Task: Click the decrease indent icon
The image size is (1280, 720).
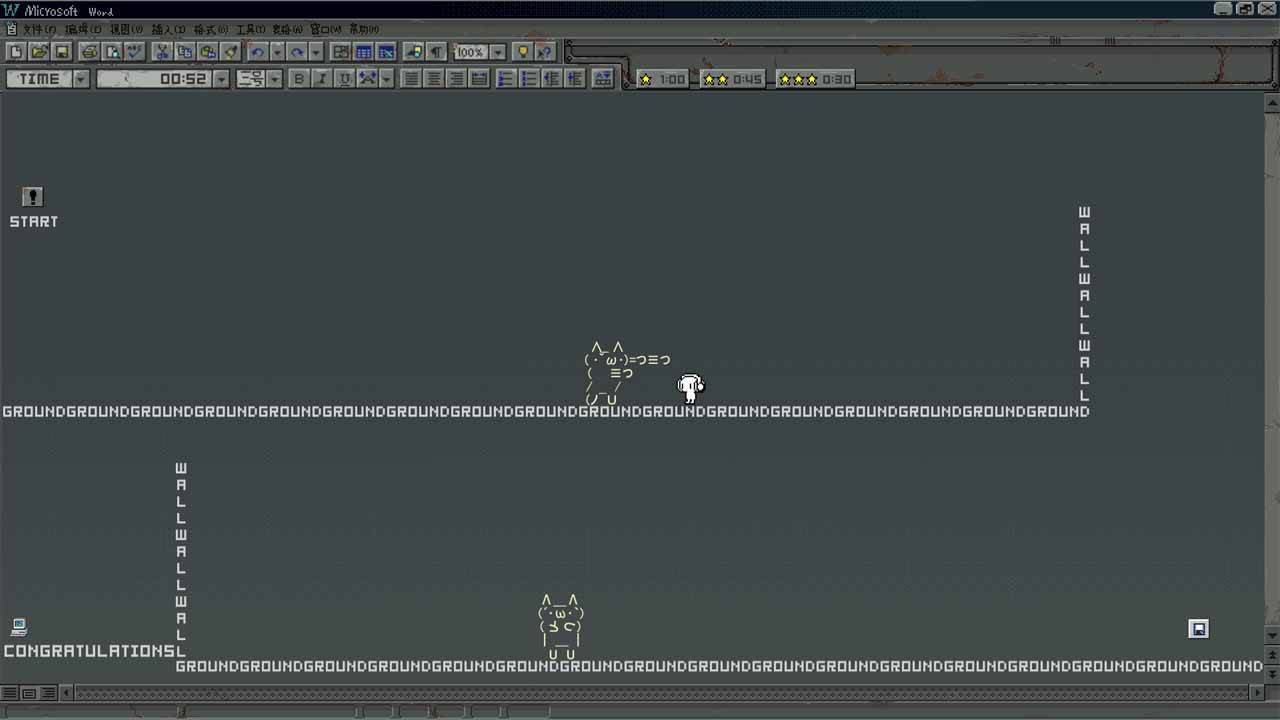Action: pos(552,79)
